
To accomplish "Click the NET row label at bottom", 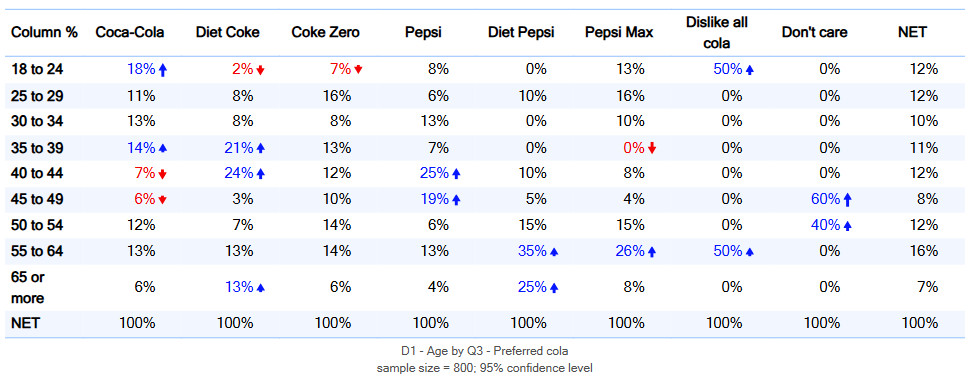I will [25, 323].
